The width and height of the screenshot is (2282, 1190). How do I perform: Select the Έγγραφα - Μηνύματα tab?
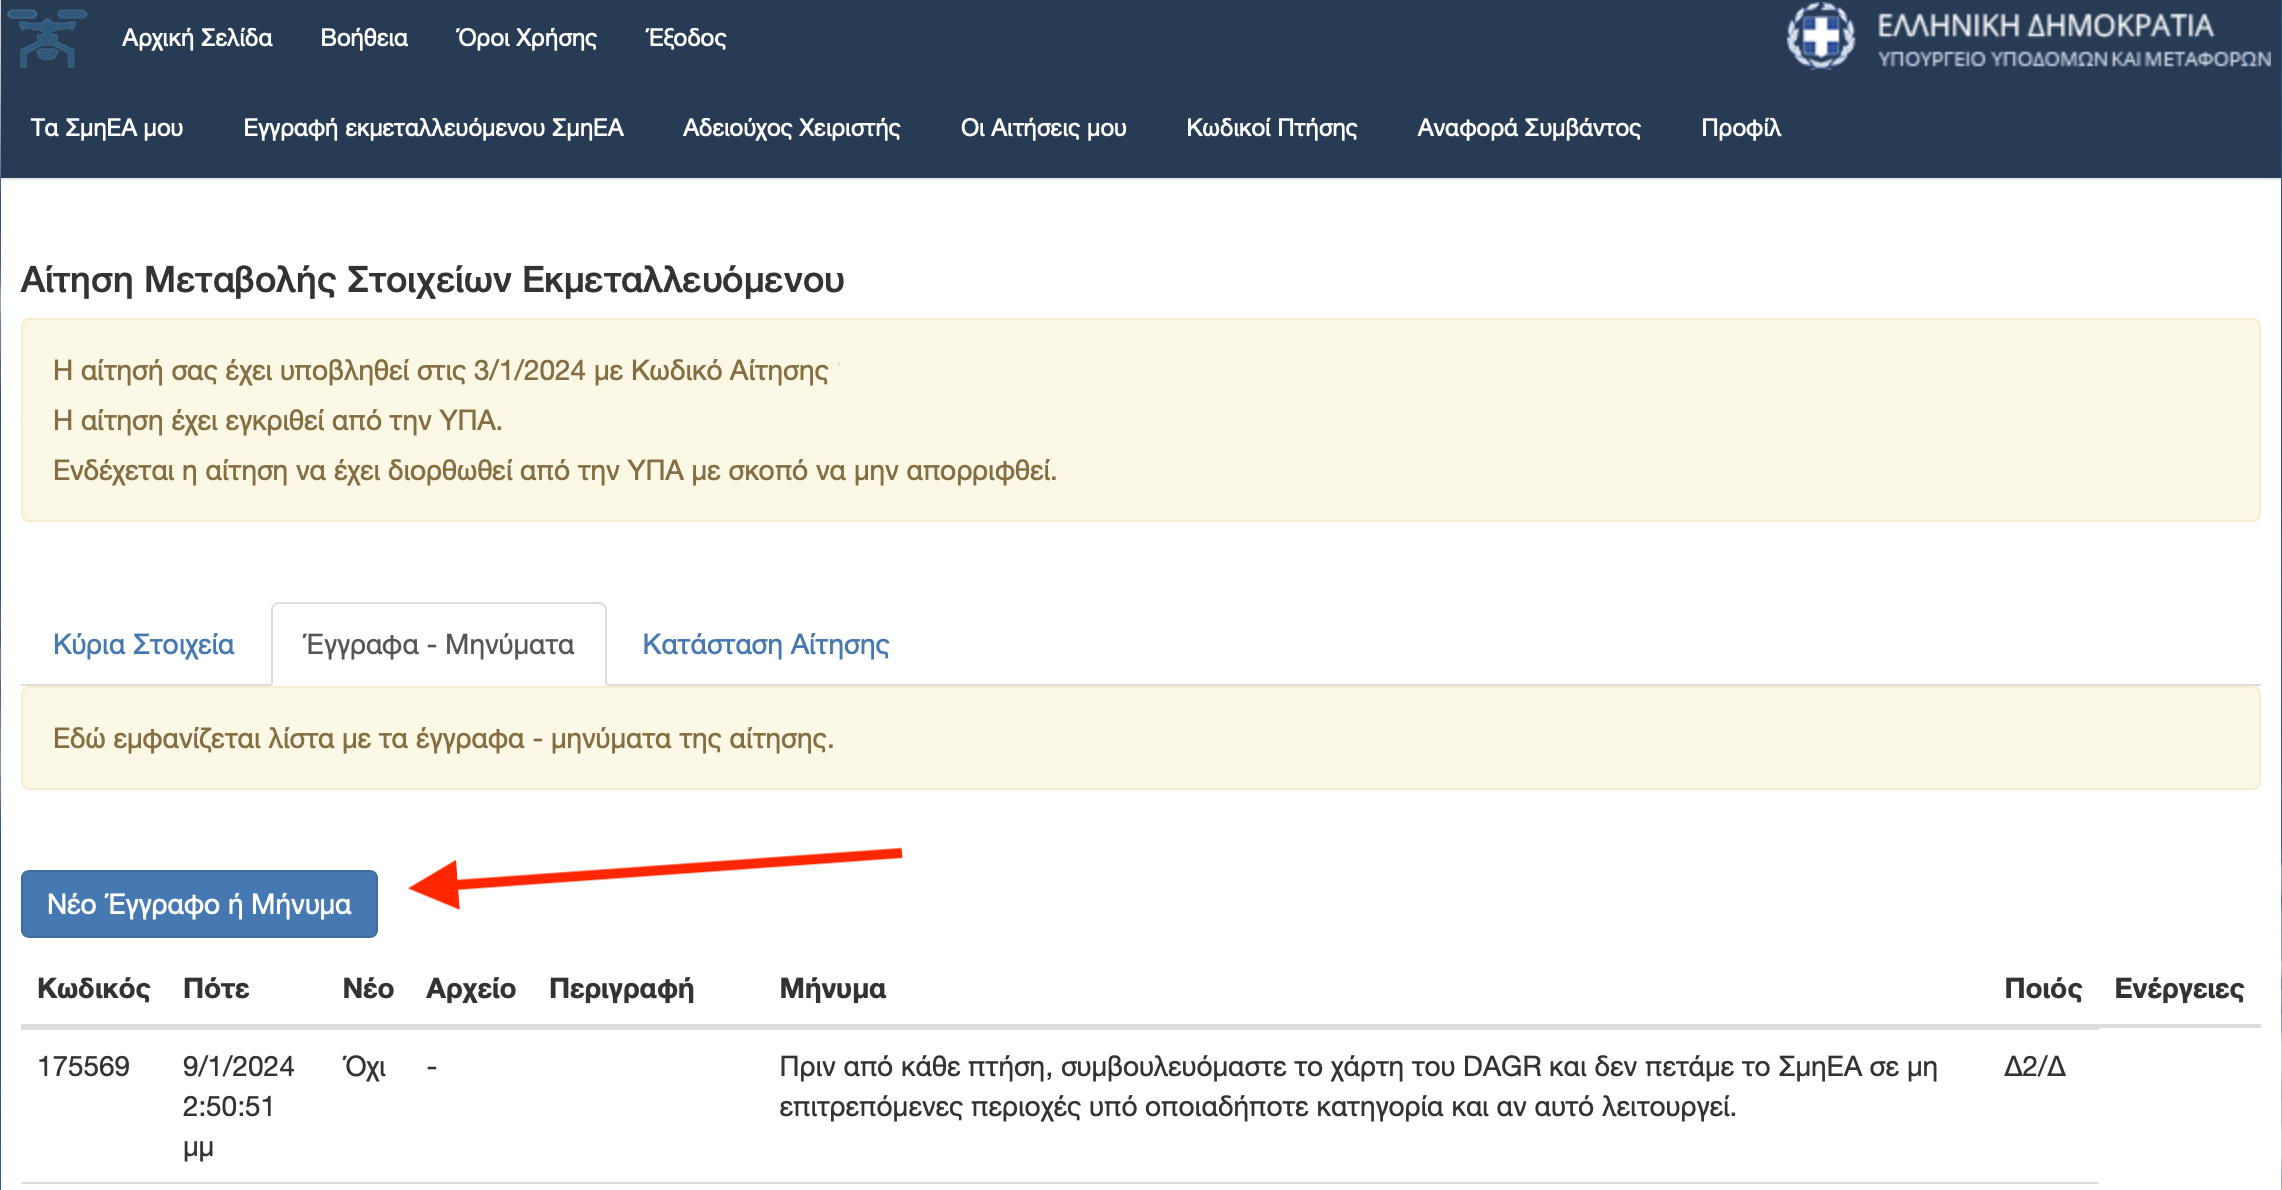[439, 644]
